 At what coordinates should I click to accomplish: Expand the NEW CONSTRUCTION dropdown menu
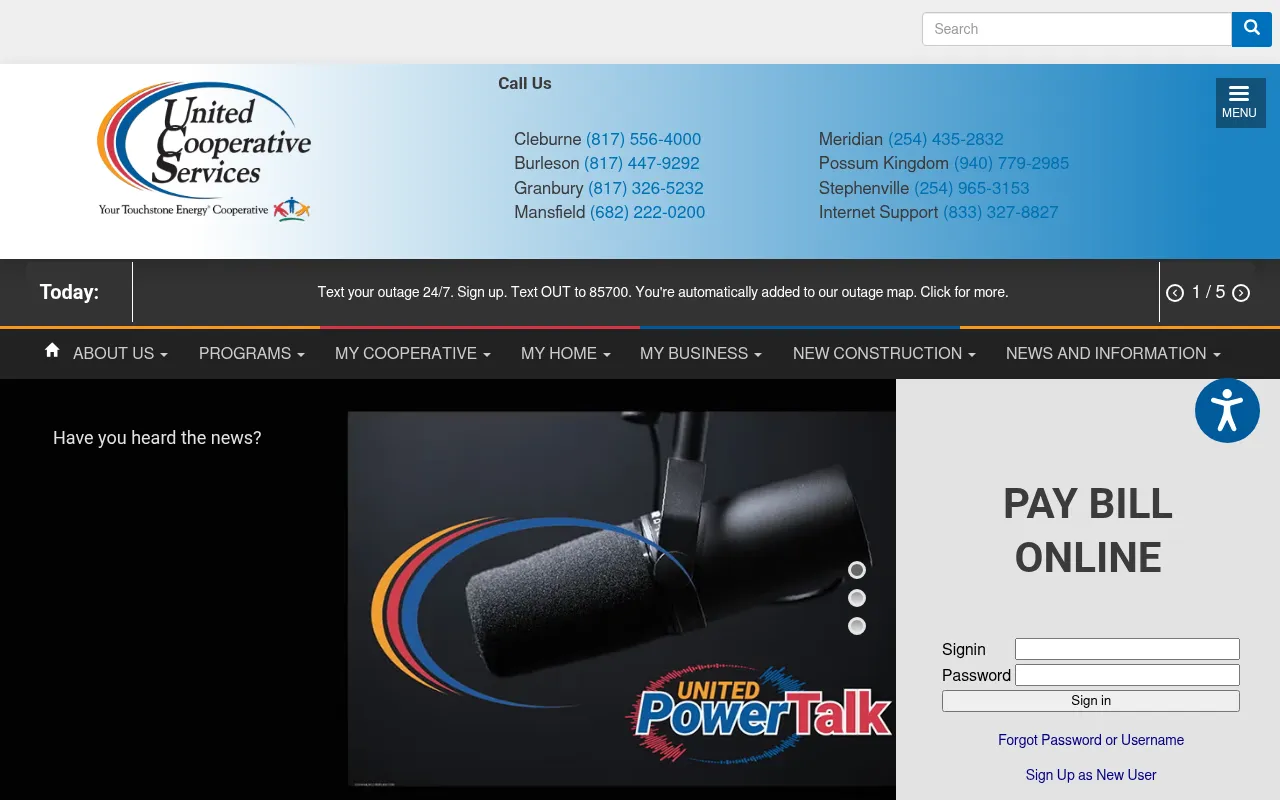pos(884,354)
